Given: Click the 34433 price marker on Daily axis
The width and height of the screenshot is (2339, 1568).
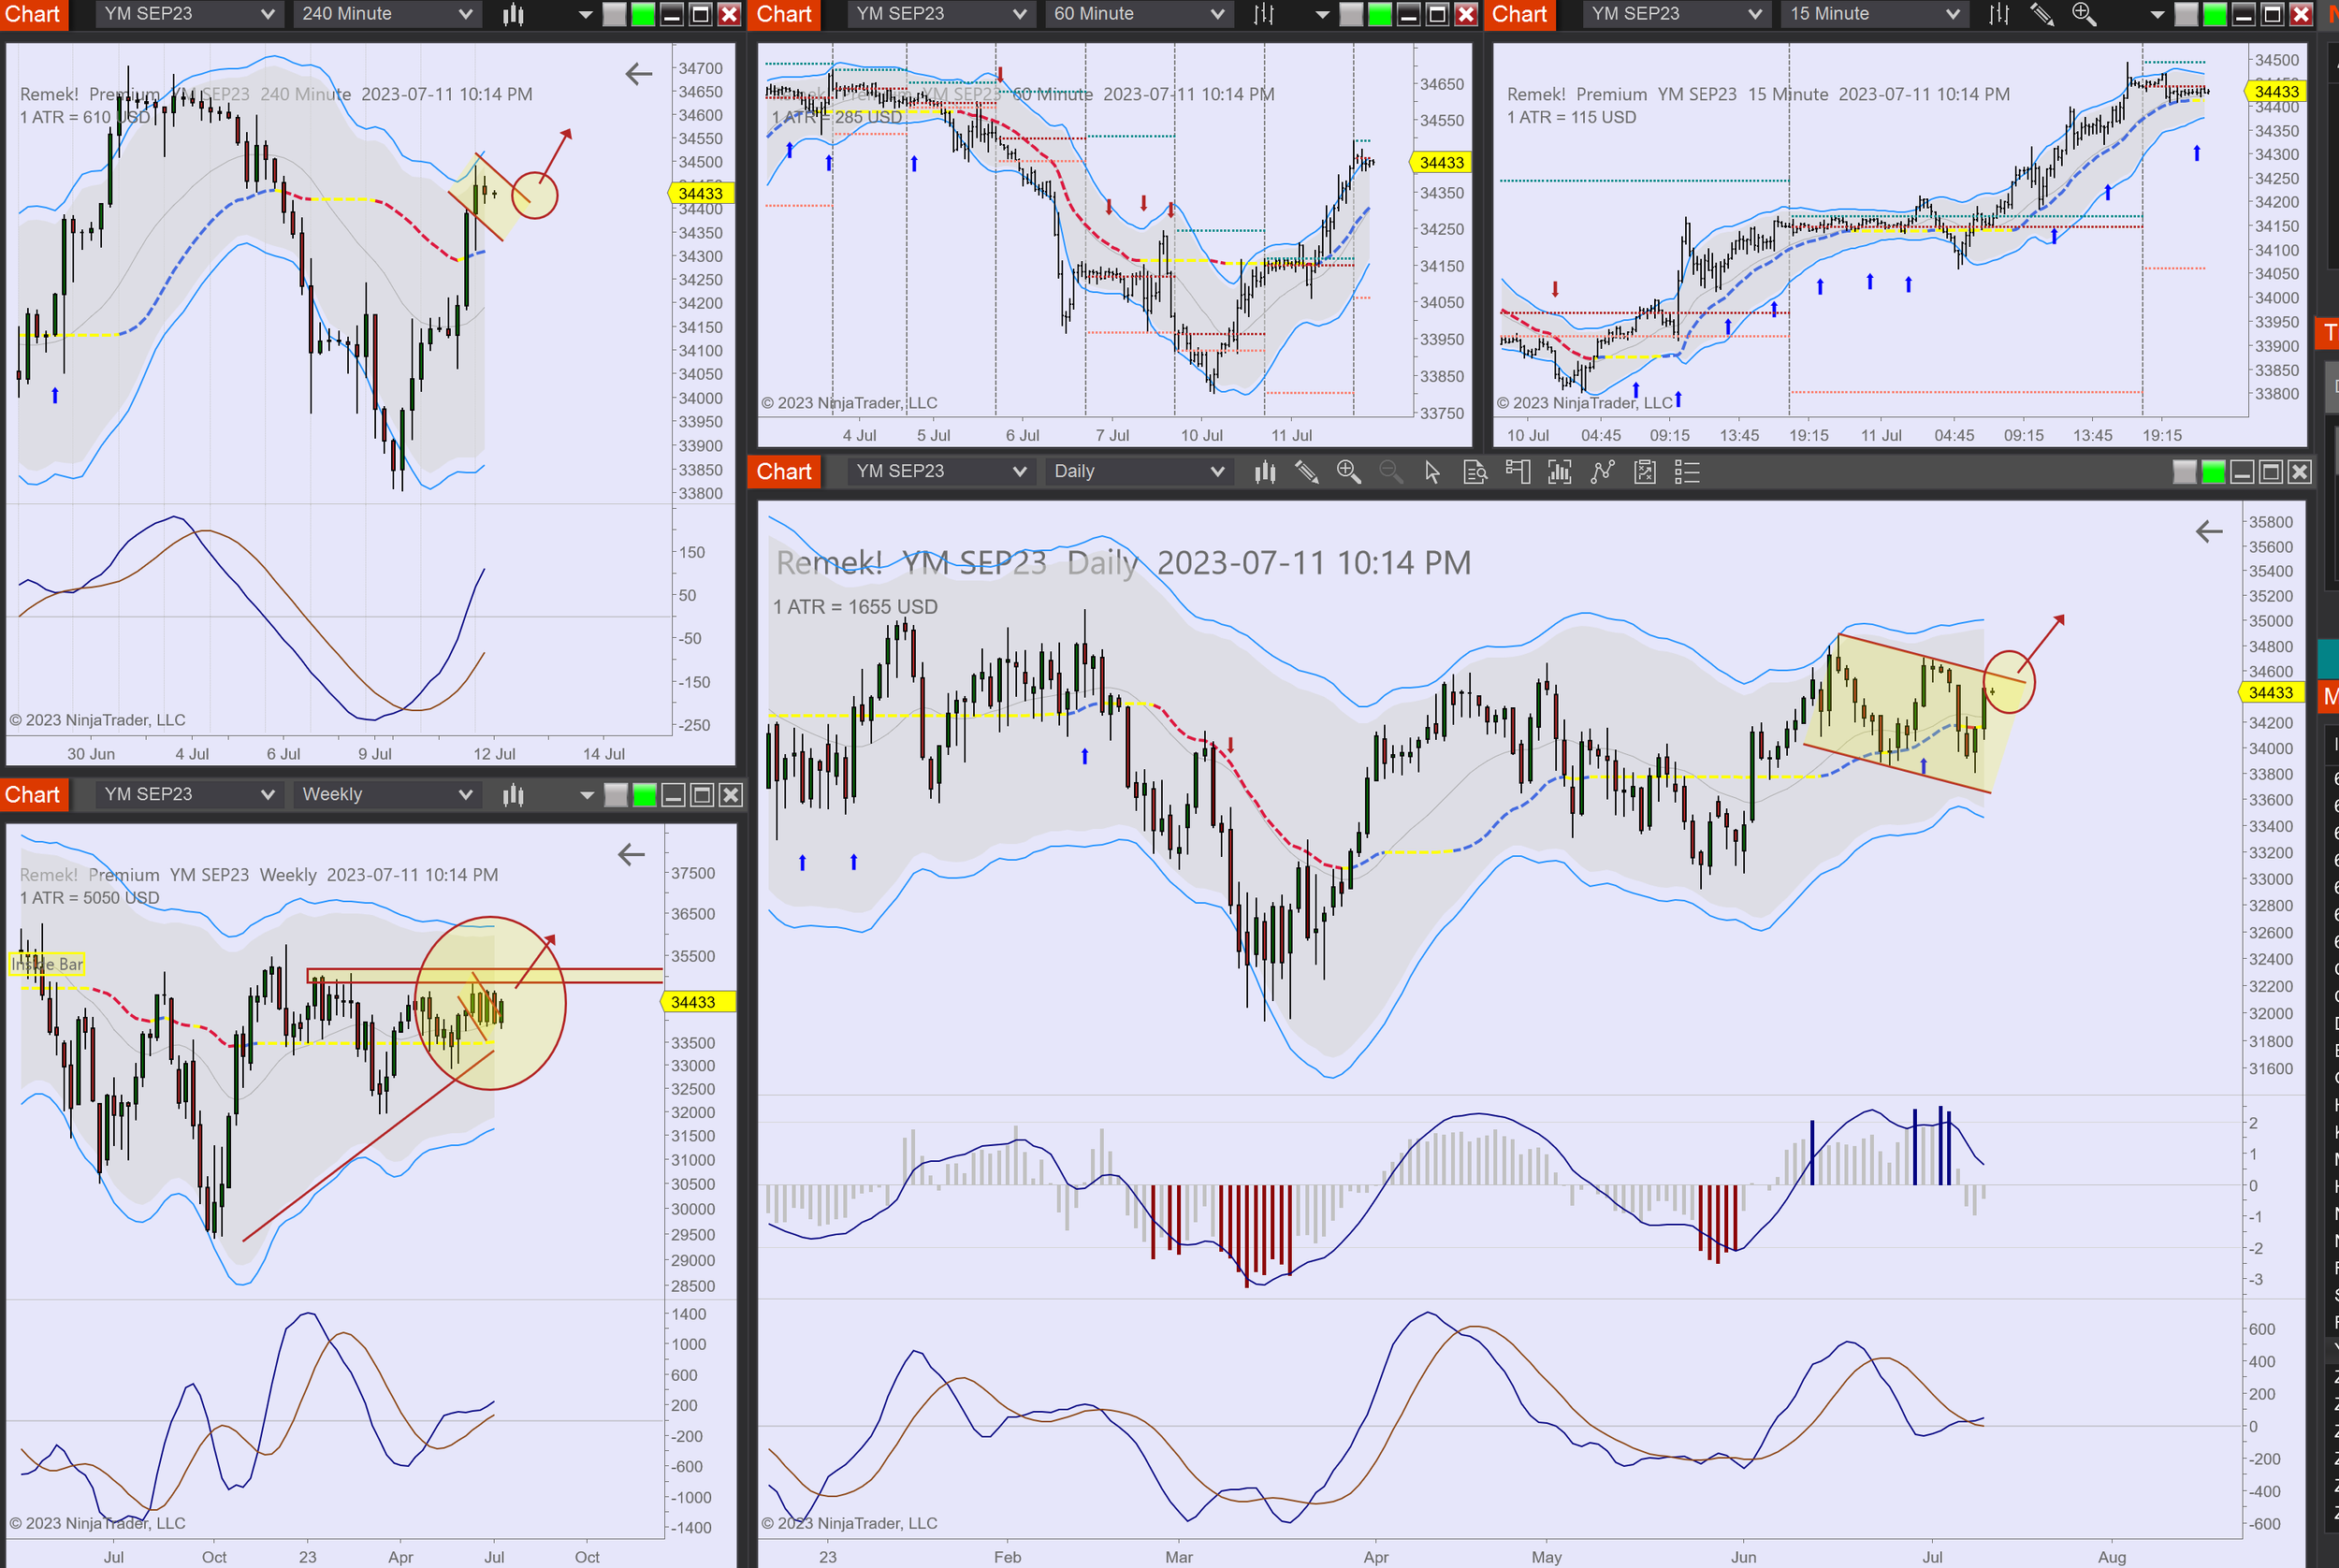Looking at the screenshot, I should pyautogui.click(x=2269, y=692).
